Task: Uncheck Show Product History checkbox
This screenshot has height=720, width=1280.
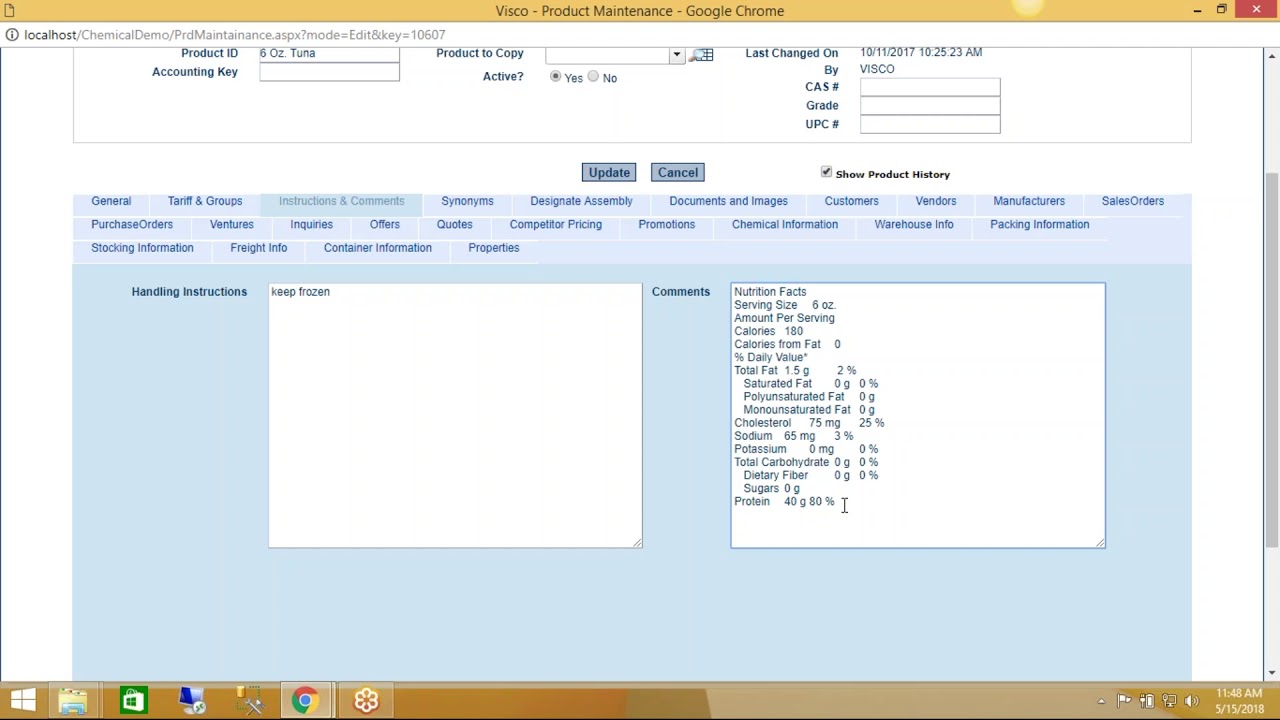Action: click(826, 173)
